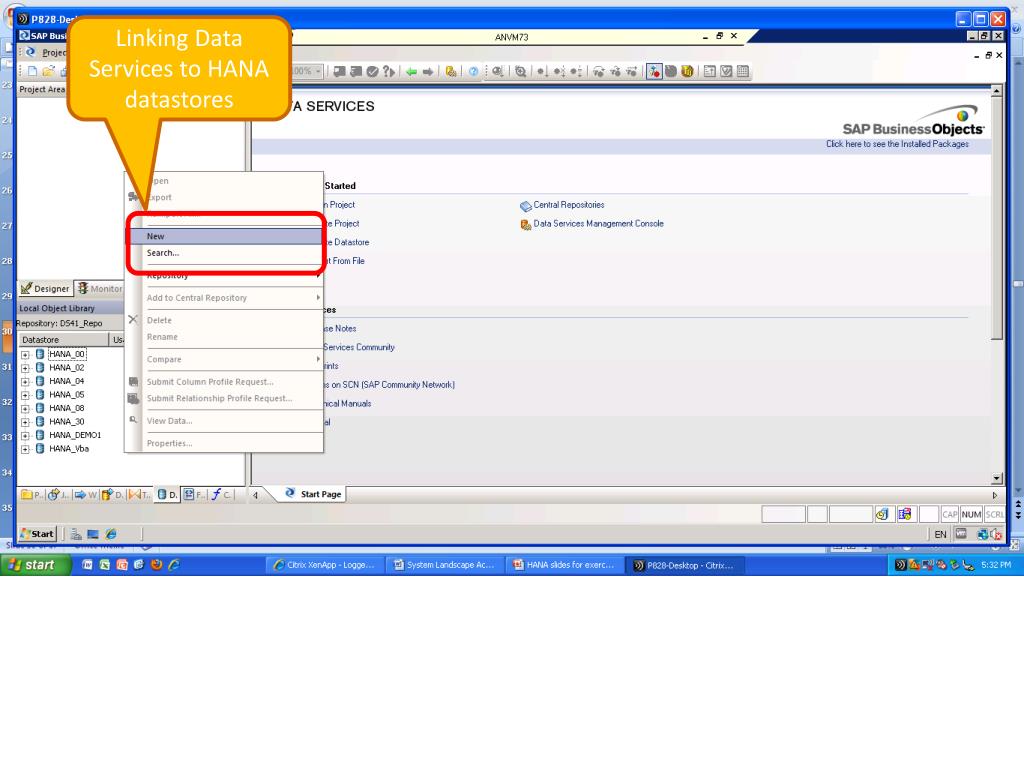Switch to the Data Flows library tab
The image size is (1024, 768).
pyautogui.click(x=112, y=494)
